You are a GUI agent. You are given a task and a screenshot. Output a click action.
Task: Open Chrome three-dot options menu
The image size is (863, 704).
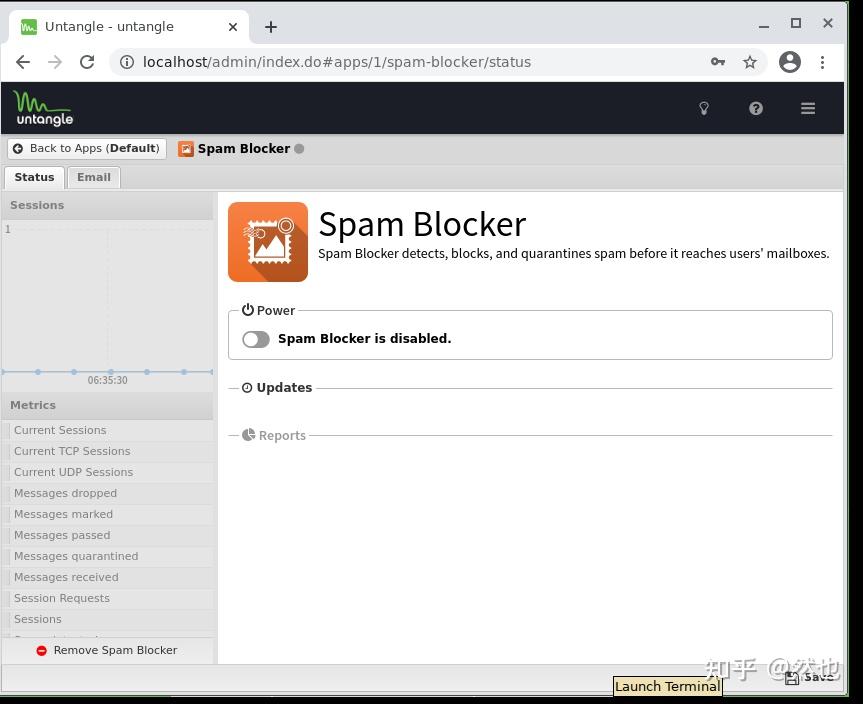tap(822, 62)
